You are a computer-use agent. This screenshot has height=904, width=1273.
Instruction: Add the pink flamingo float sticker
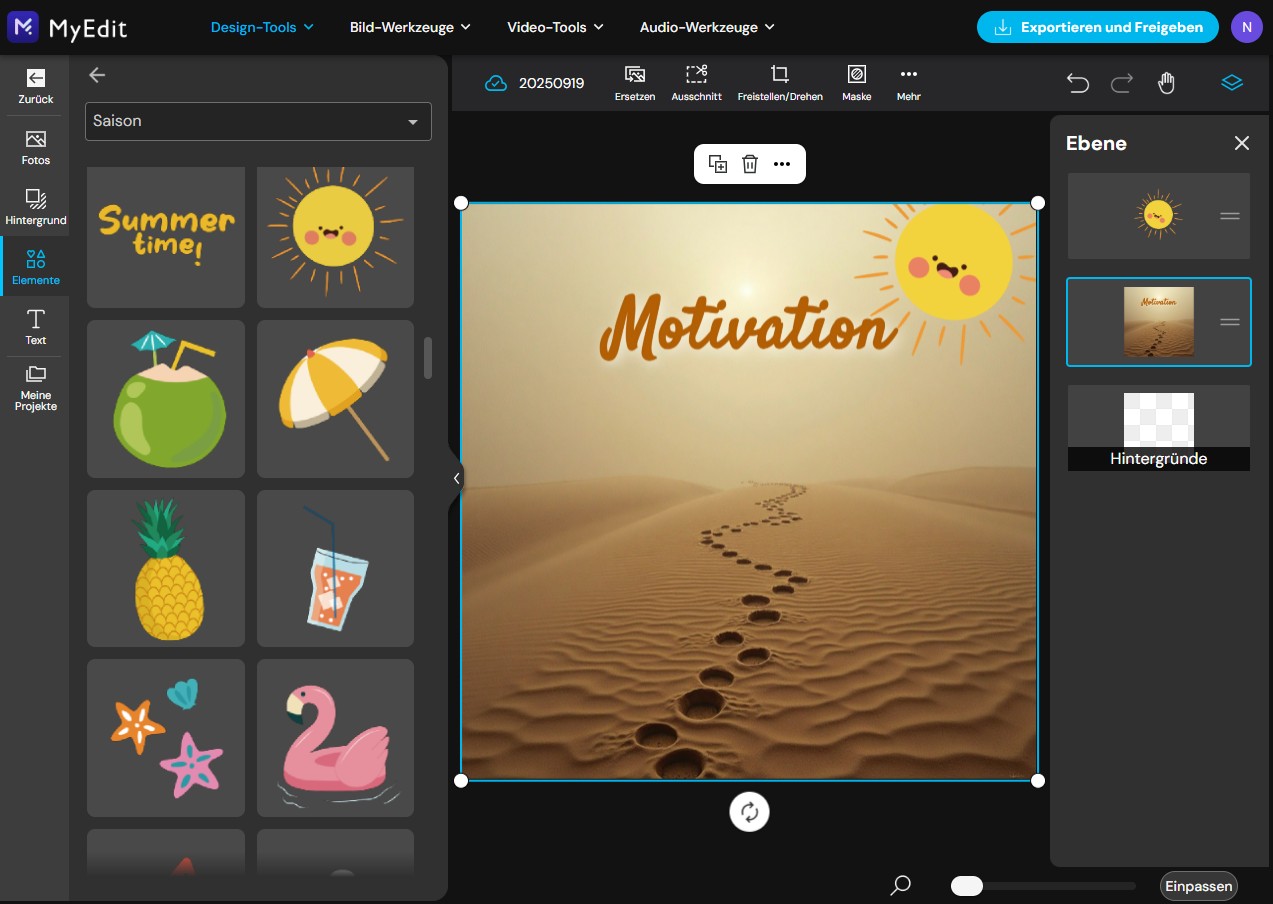click(335, 738)
